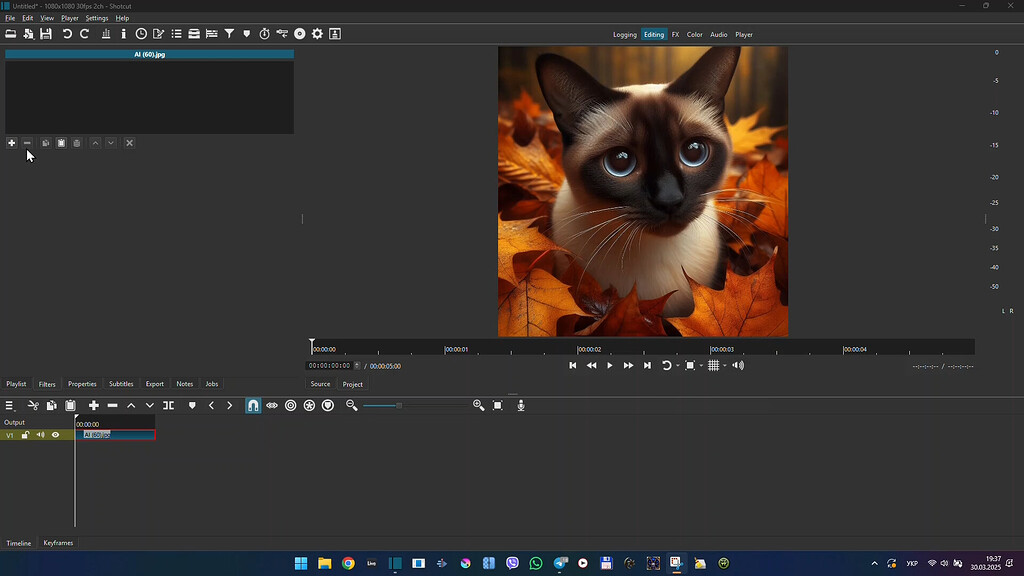The height and width of the screenshot is (576, 1024).
Task: Open the Export disc icon
Action: [300, 34]
